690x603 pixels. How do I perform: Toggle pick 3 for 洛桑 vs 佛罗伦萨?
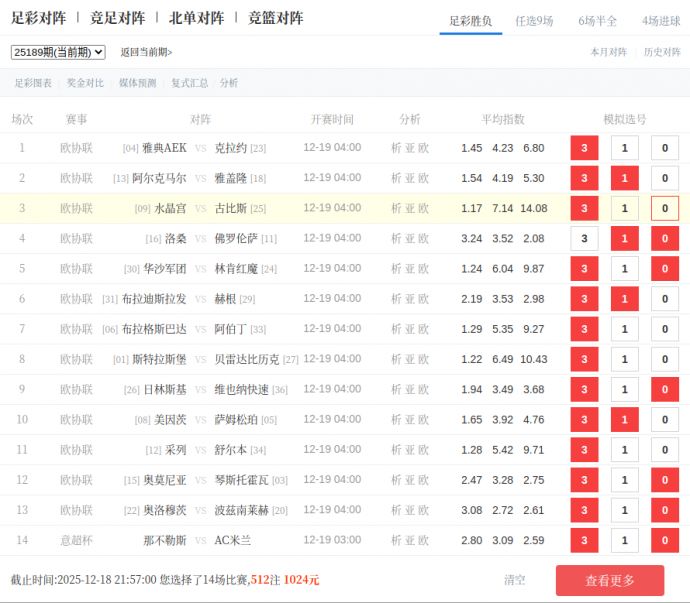coord(584,238)
